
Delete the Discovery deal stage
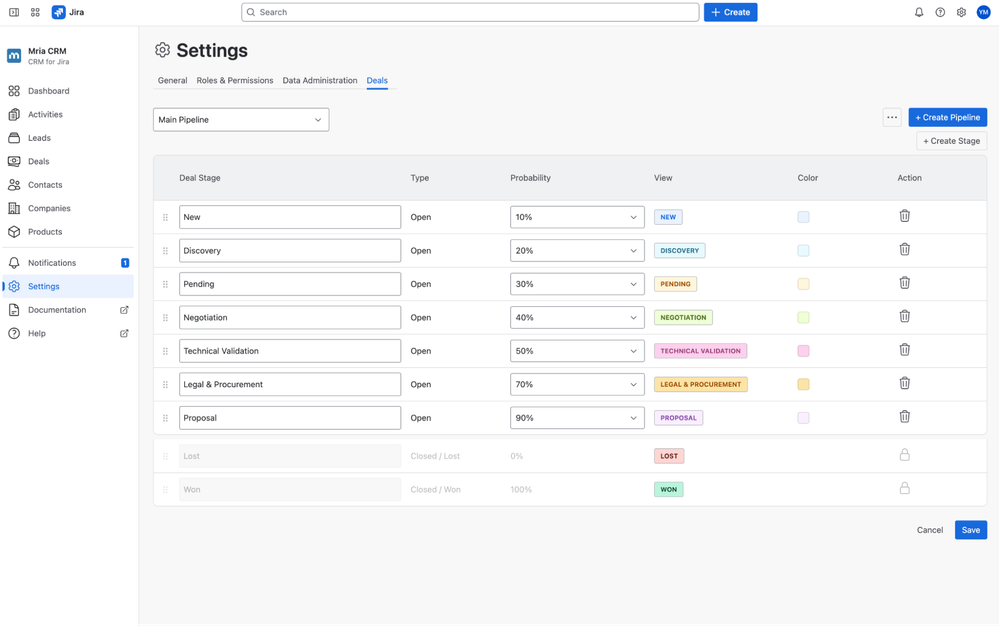click(904, 250)
